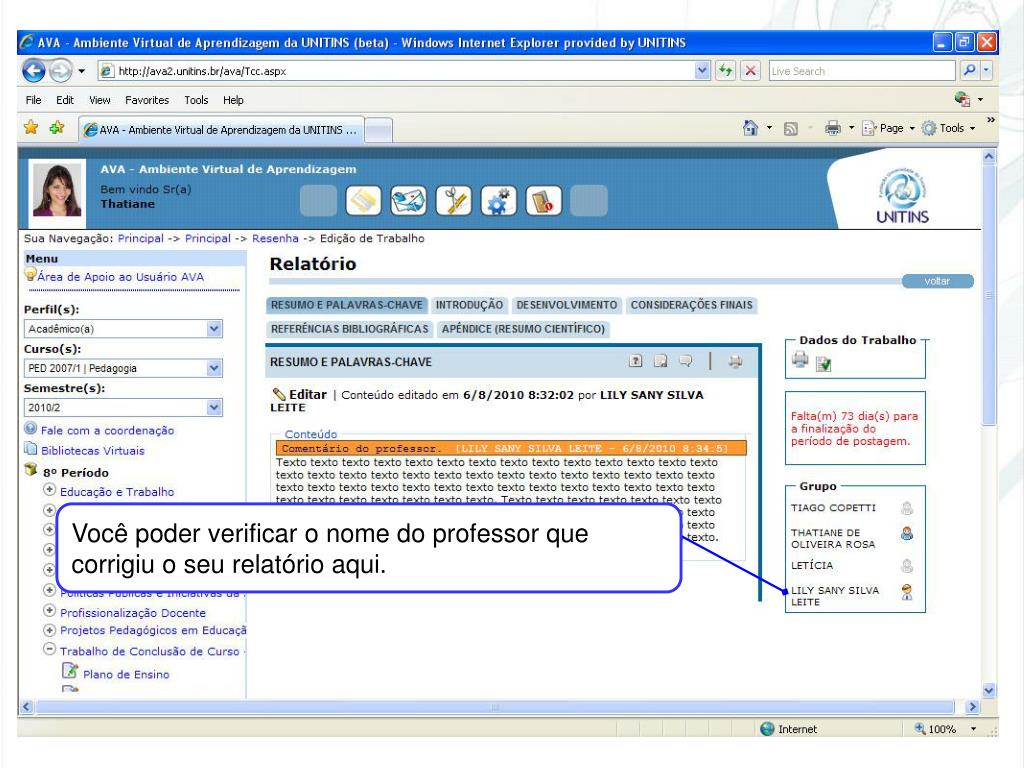Click printer icon under Dados do Trabalho
This screenshot has width=1024, height=768.
[800, 360]
